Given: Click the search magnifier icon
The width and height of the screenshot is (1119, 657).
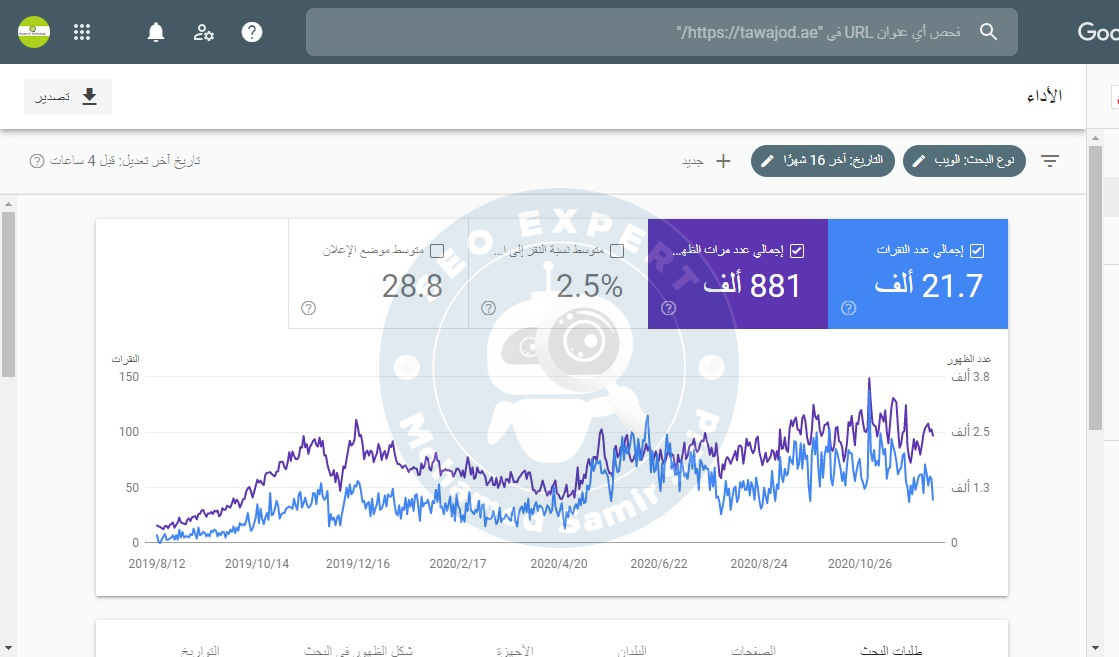Looking at the screenshot, I should coord(988,32).
